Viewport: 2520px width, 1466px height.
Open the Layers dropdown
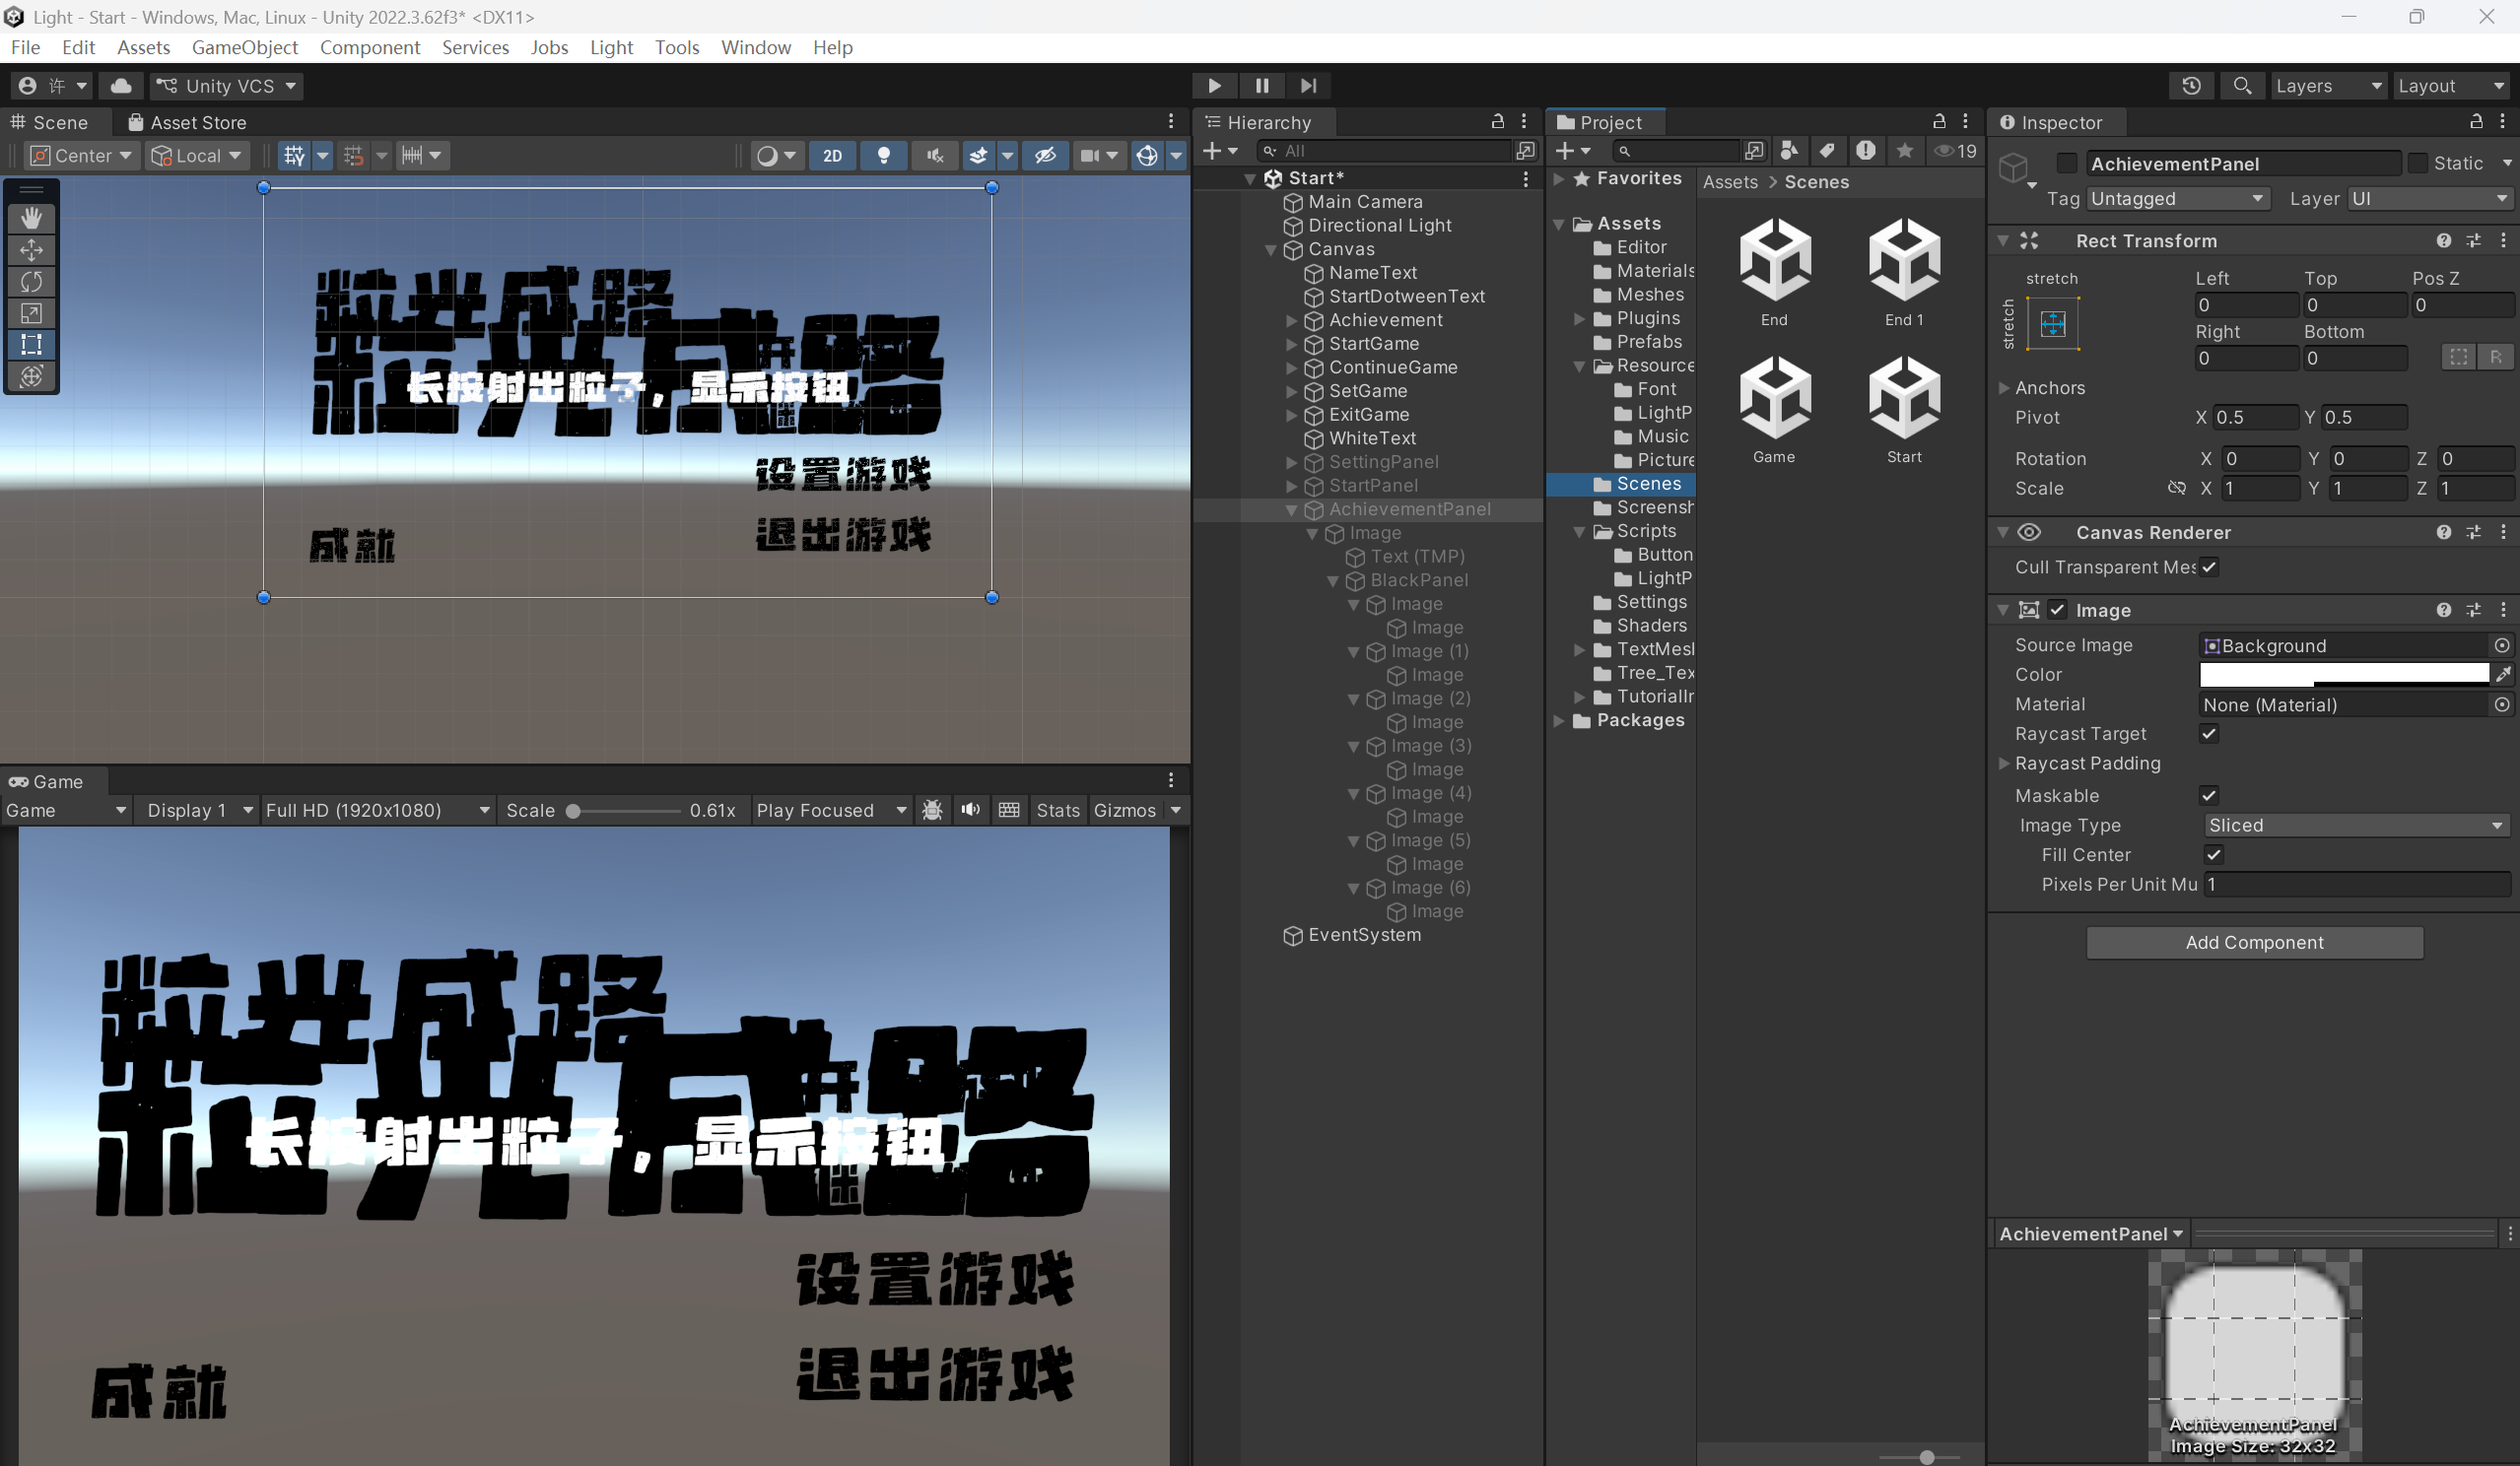(2327, 86)
